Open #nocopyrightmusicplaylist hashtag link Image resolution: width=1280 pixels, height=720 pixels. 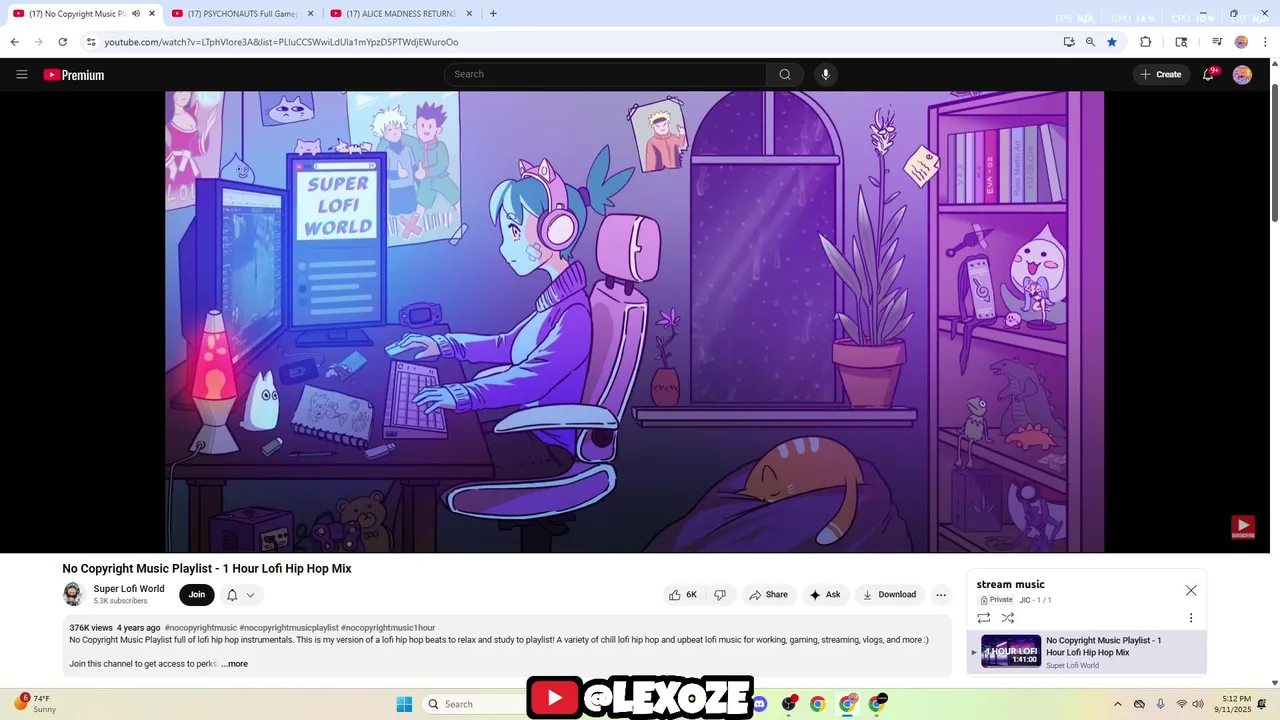[289, 628]
